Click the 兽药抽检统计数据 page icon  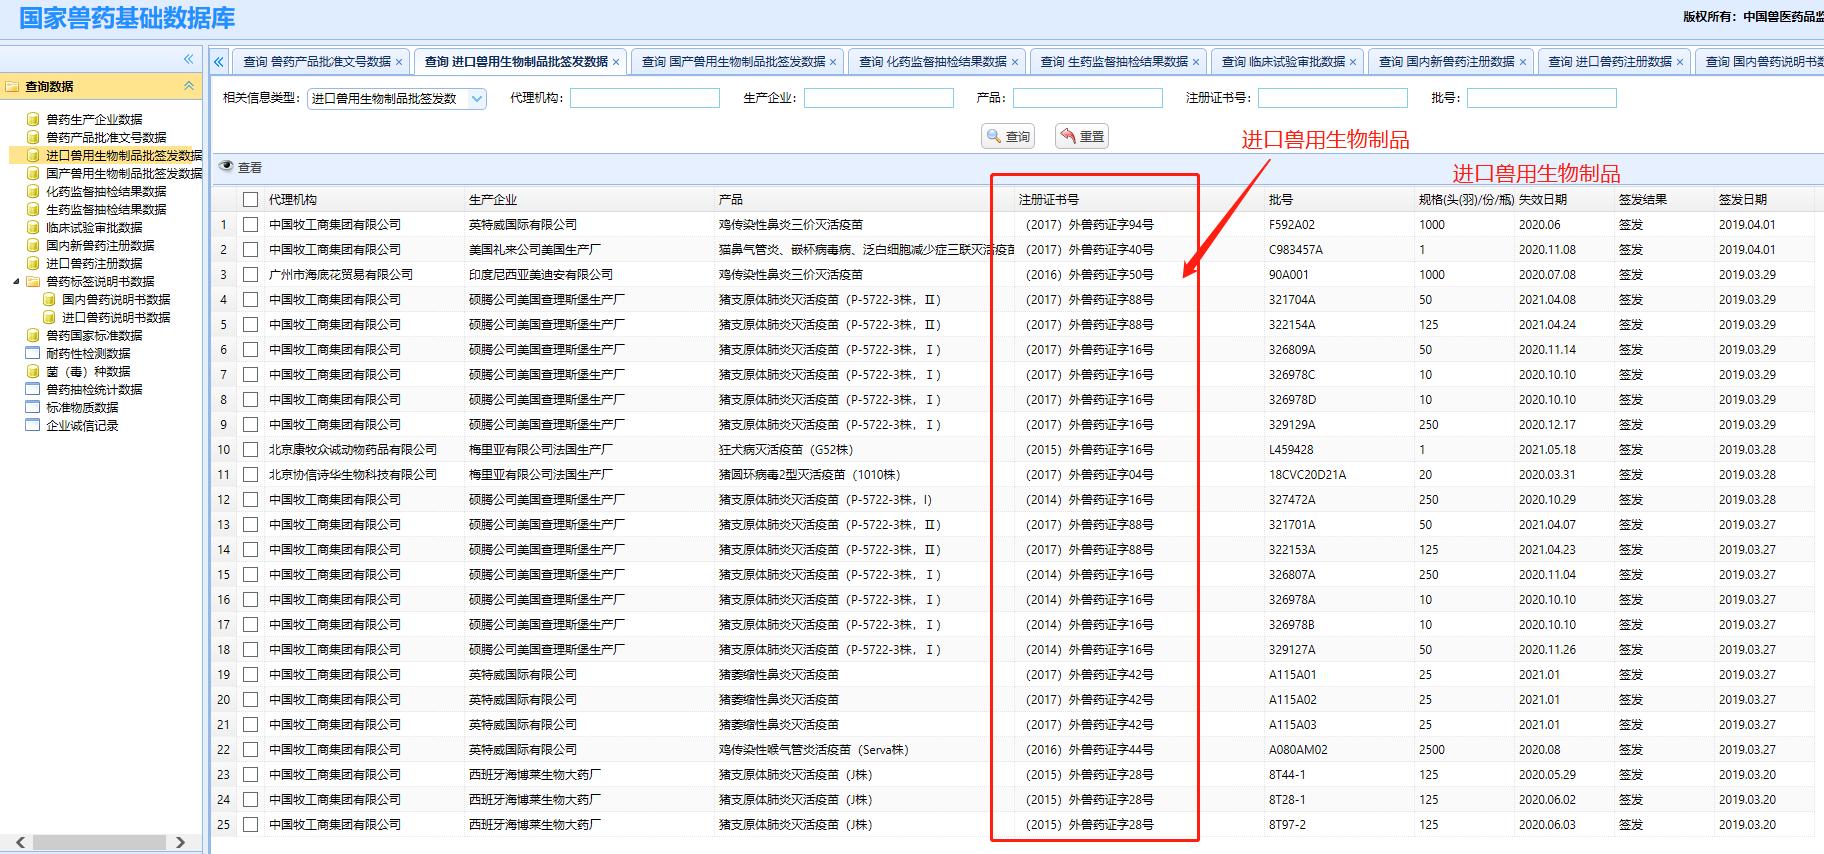pyautogui.click(x=33, y=389)
